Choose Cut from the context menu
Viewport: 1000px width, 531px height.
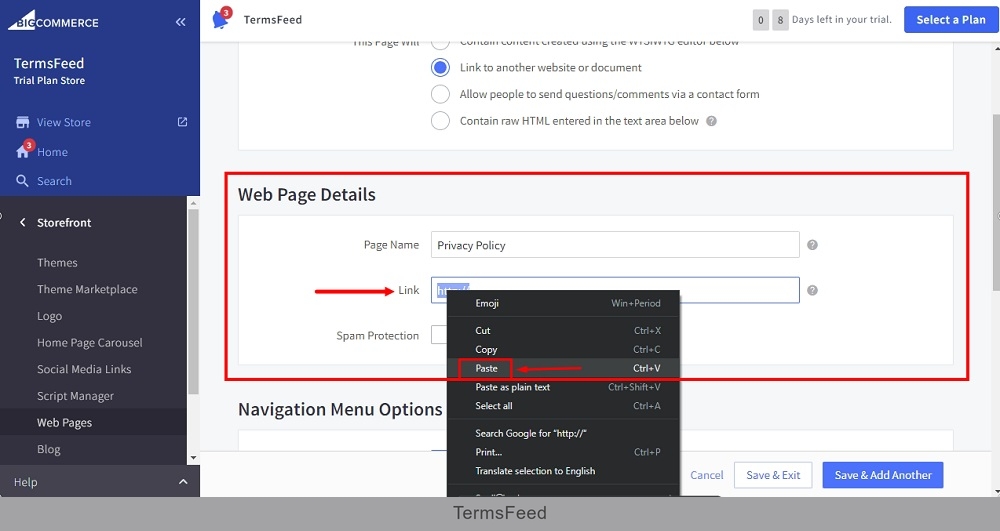(x=564, y=331)
